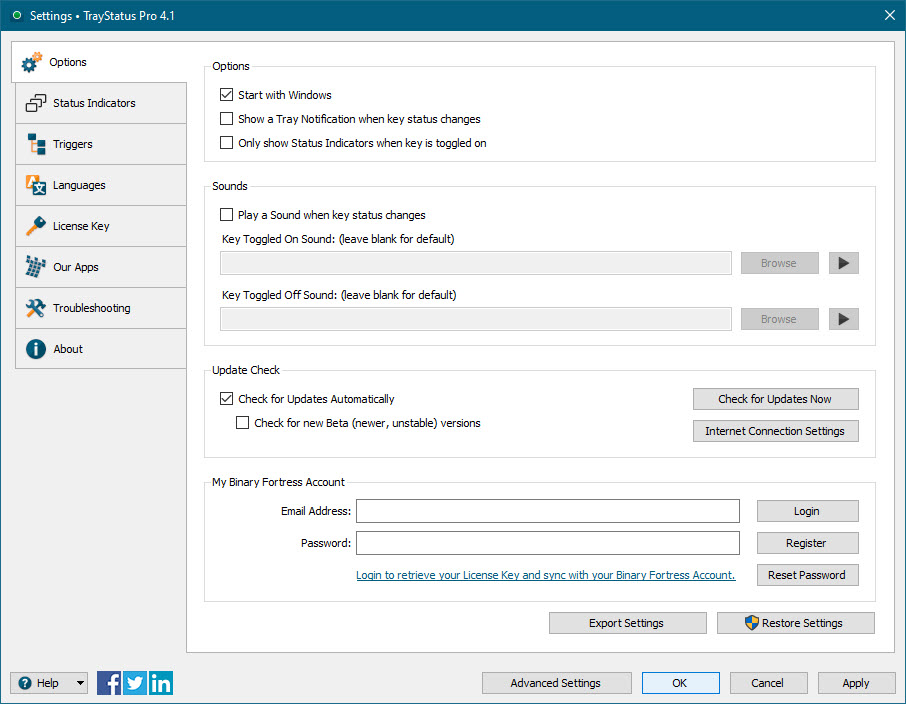Open the Languages tab
The height and width of the screenshot is (704, 906).
[x=101, y=185]
